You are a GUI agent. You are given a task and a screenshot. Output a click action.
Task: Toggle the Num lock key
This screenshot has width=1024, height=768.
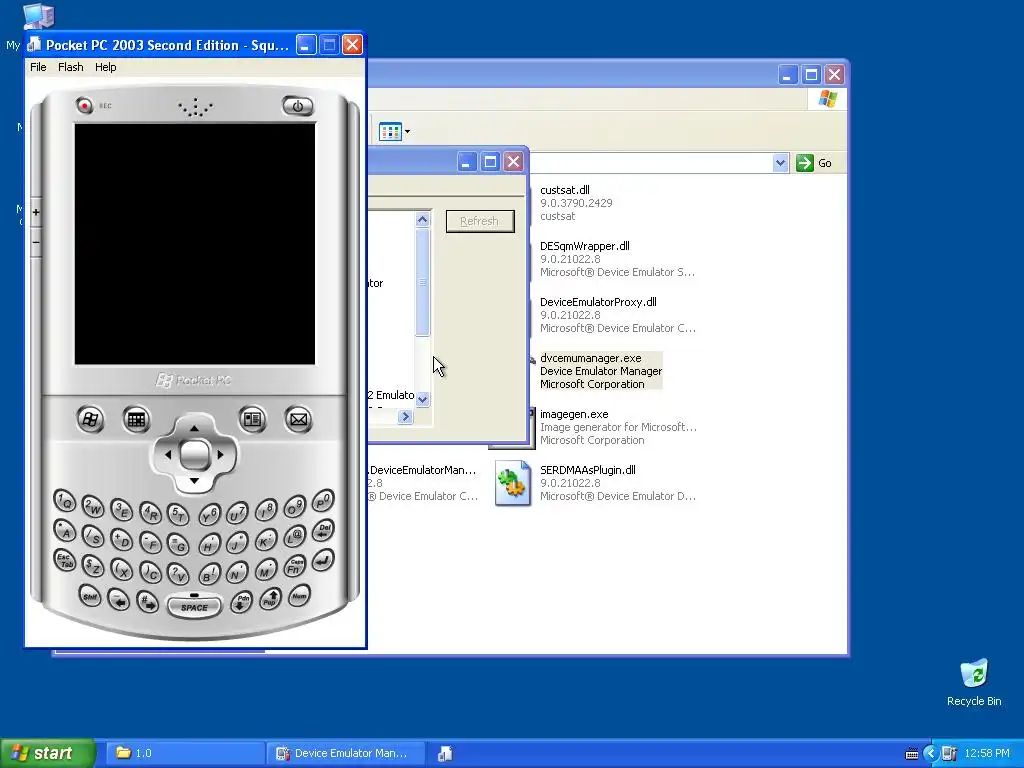coord(299,596)
